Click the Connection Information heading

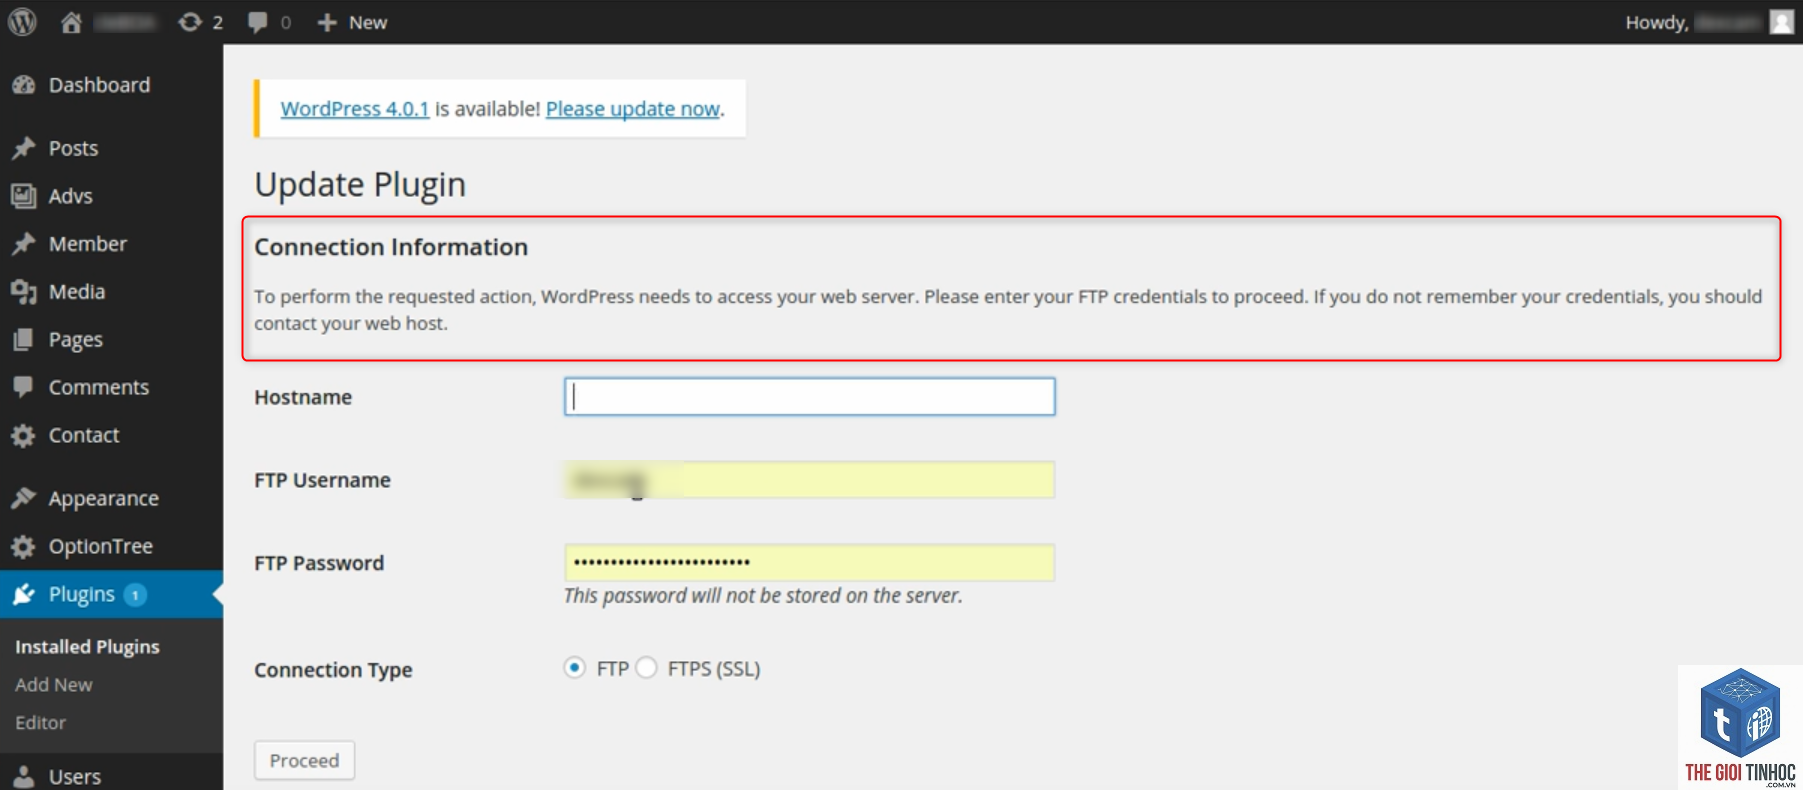tap(391, 247)
